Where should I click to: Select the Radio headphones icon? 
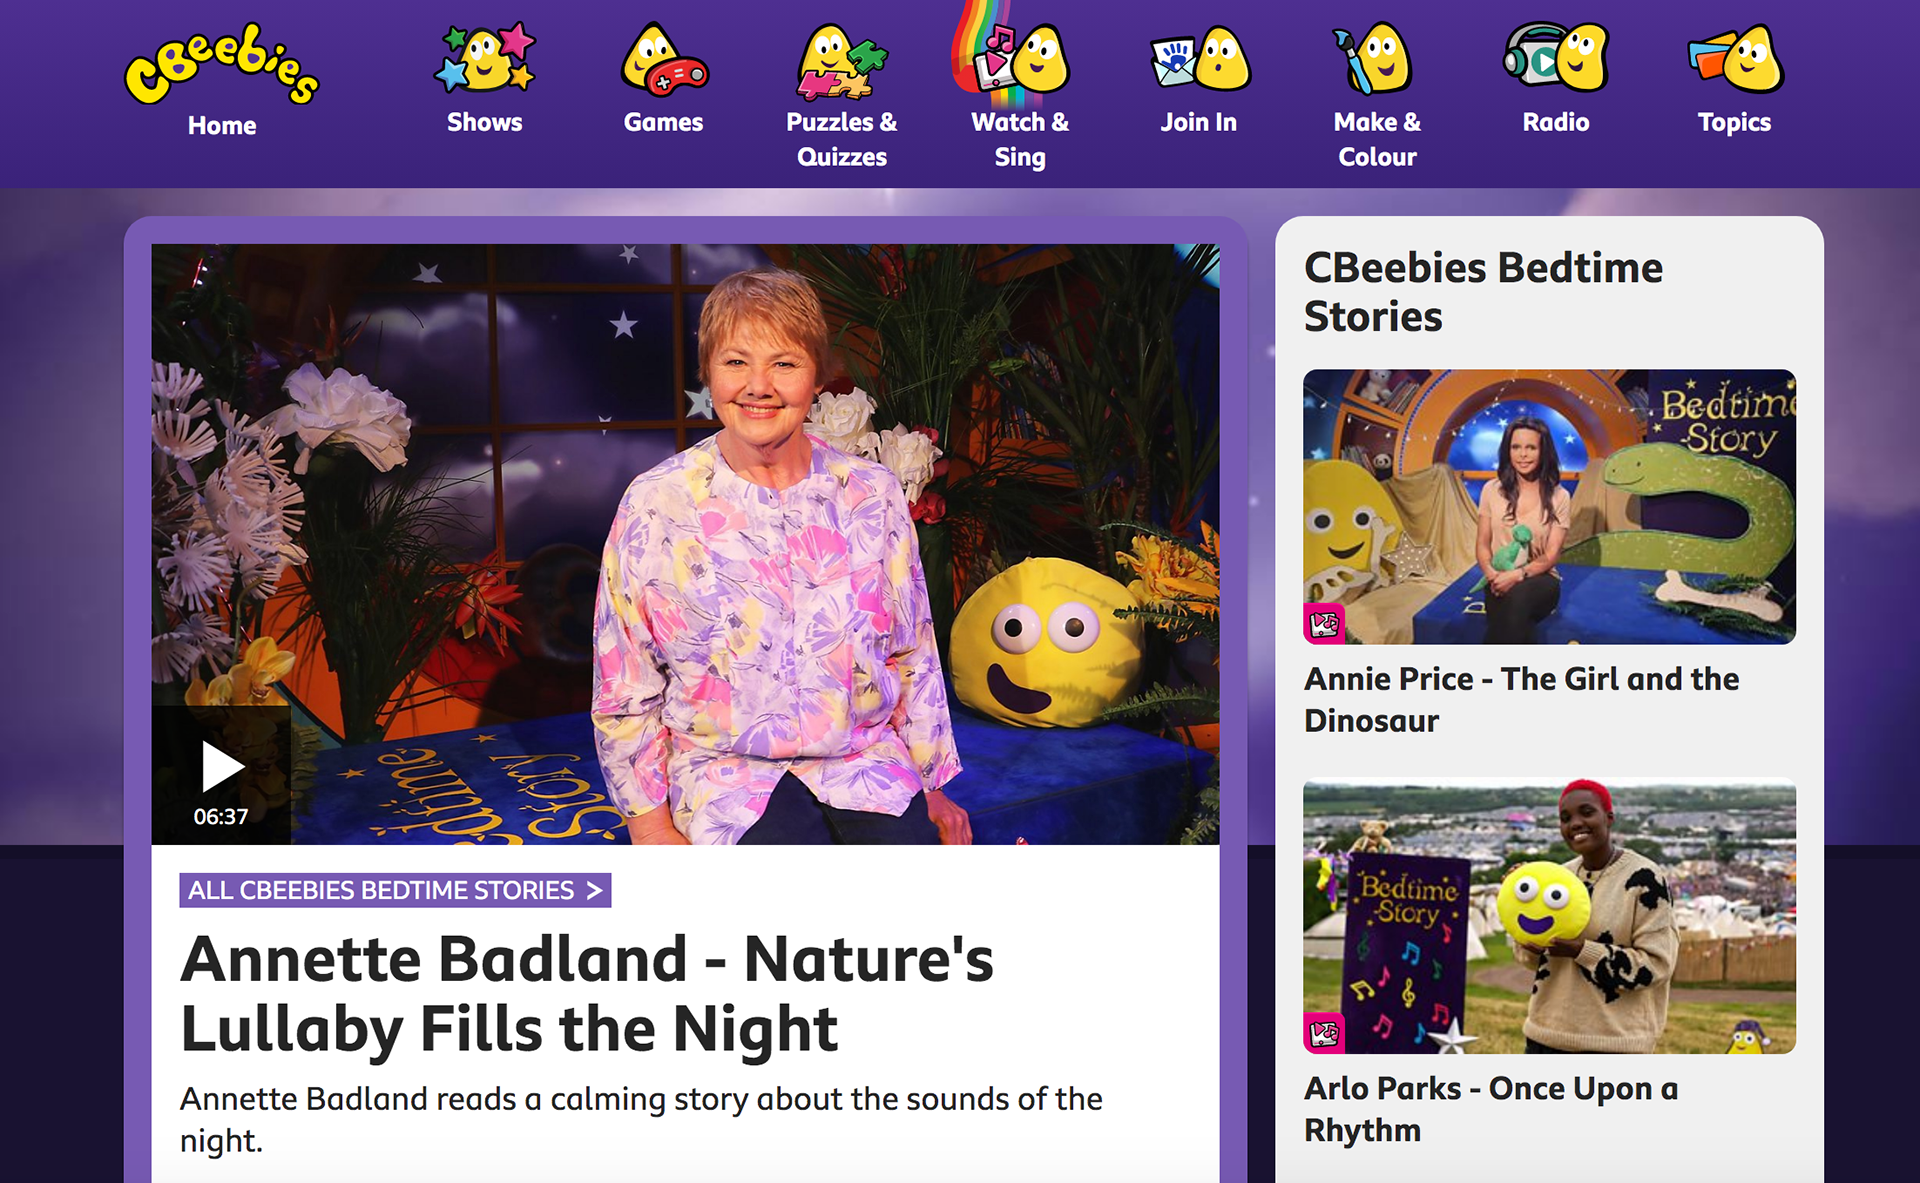click(x=1555, y=57)
